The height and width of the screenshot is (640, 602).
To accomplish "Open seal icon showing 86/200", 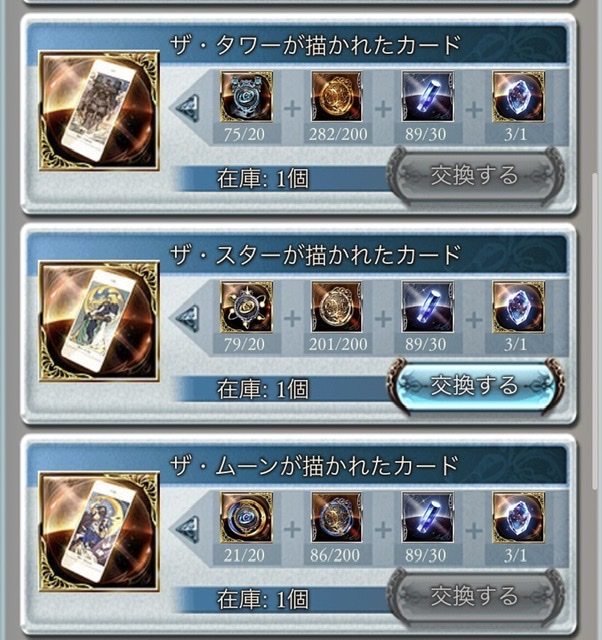I will (337, 518).
